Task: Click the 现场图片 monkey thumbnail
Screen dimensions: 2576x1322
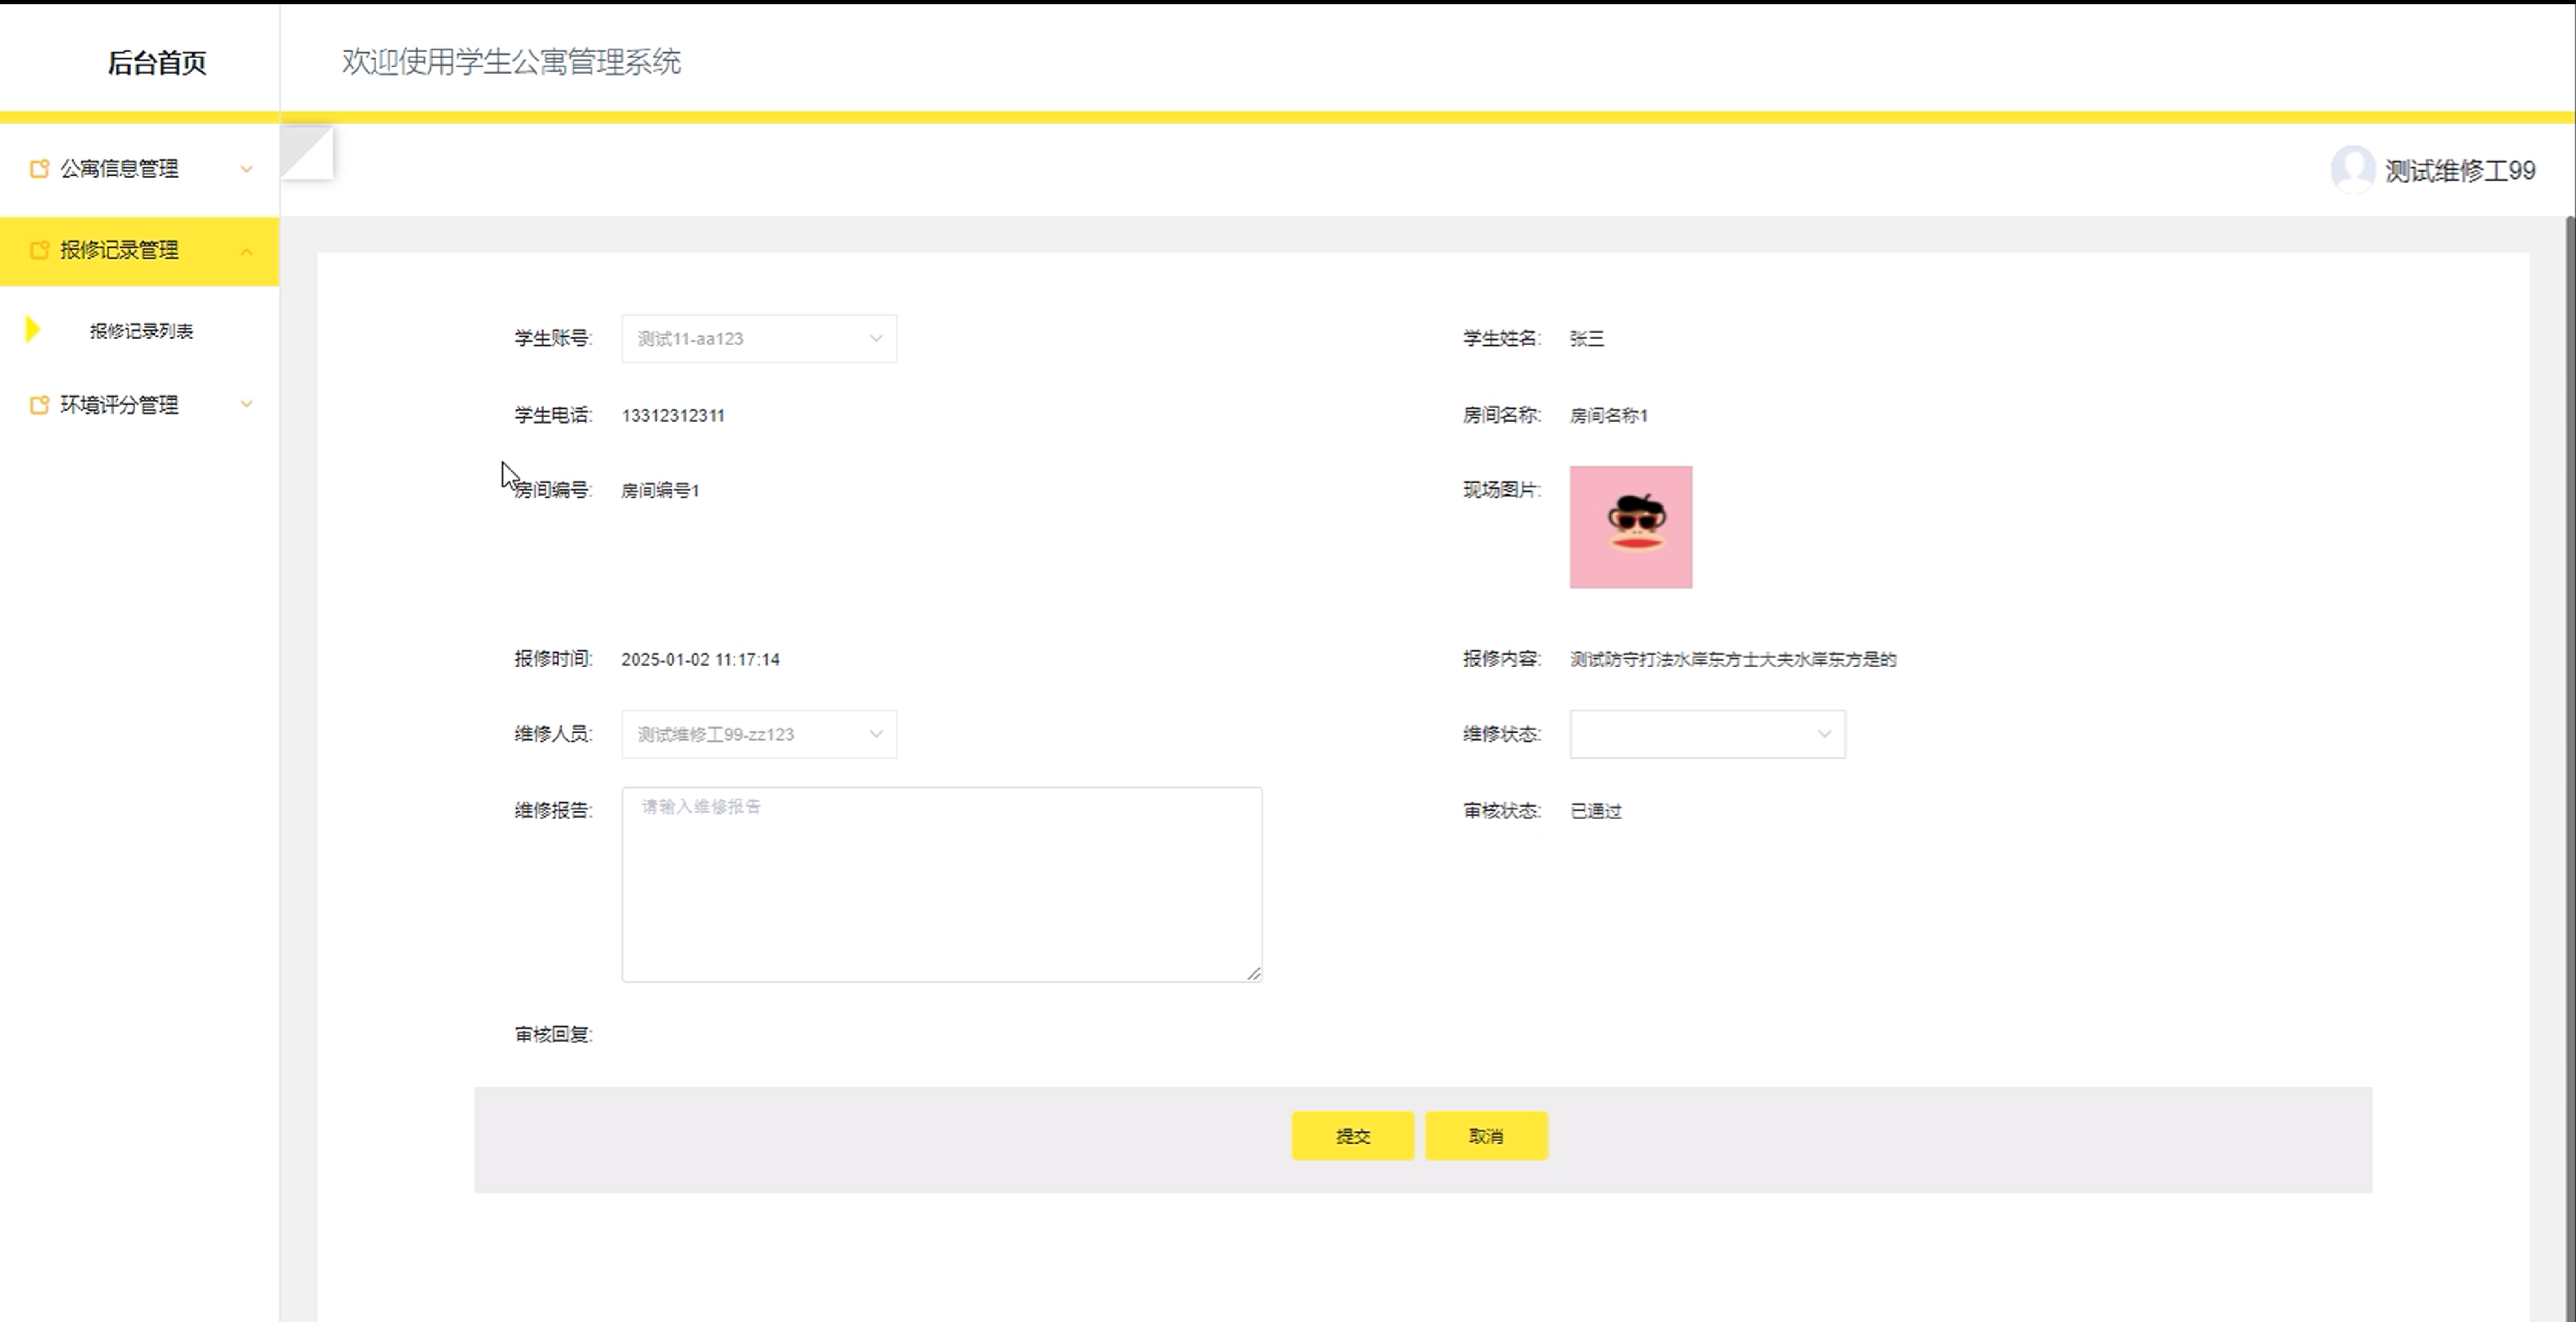Action: 1630,527
